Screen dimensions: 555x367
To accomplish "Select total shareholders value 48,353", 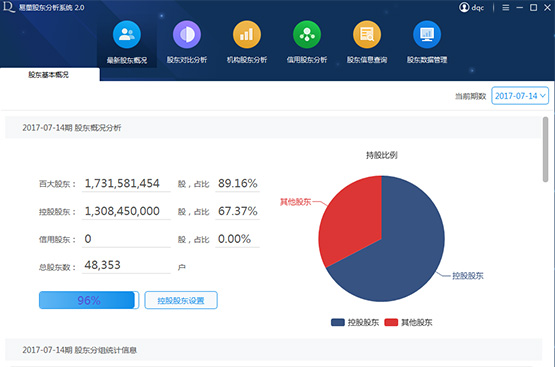I will 103,265.
